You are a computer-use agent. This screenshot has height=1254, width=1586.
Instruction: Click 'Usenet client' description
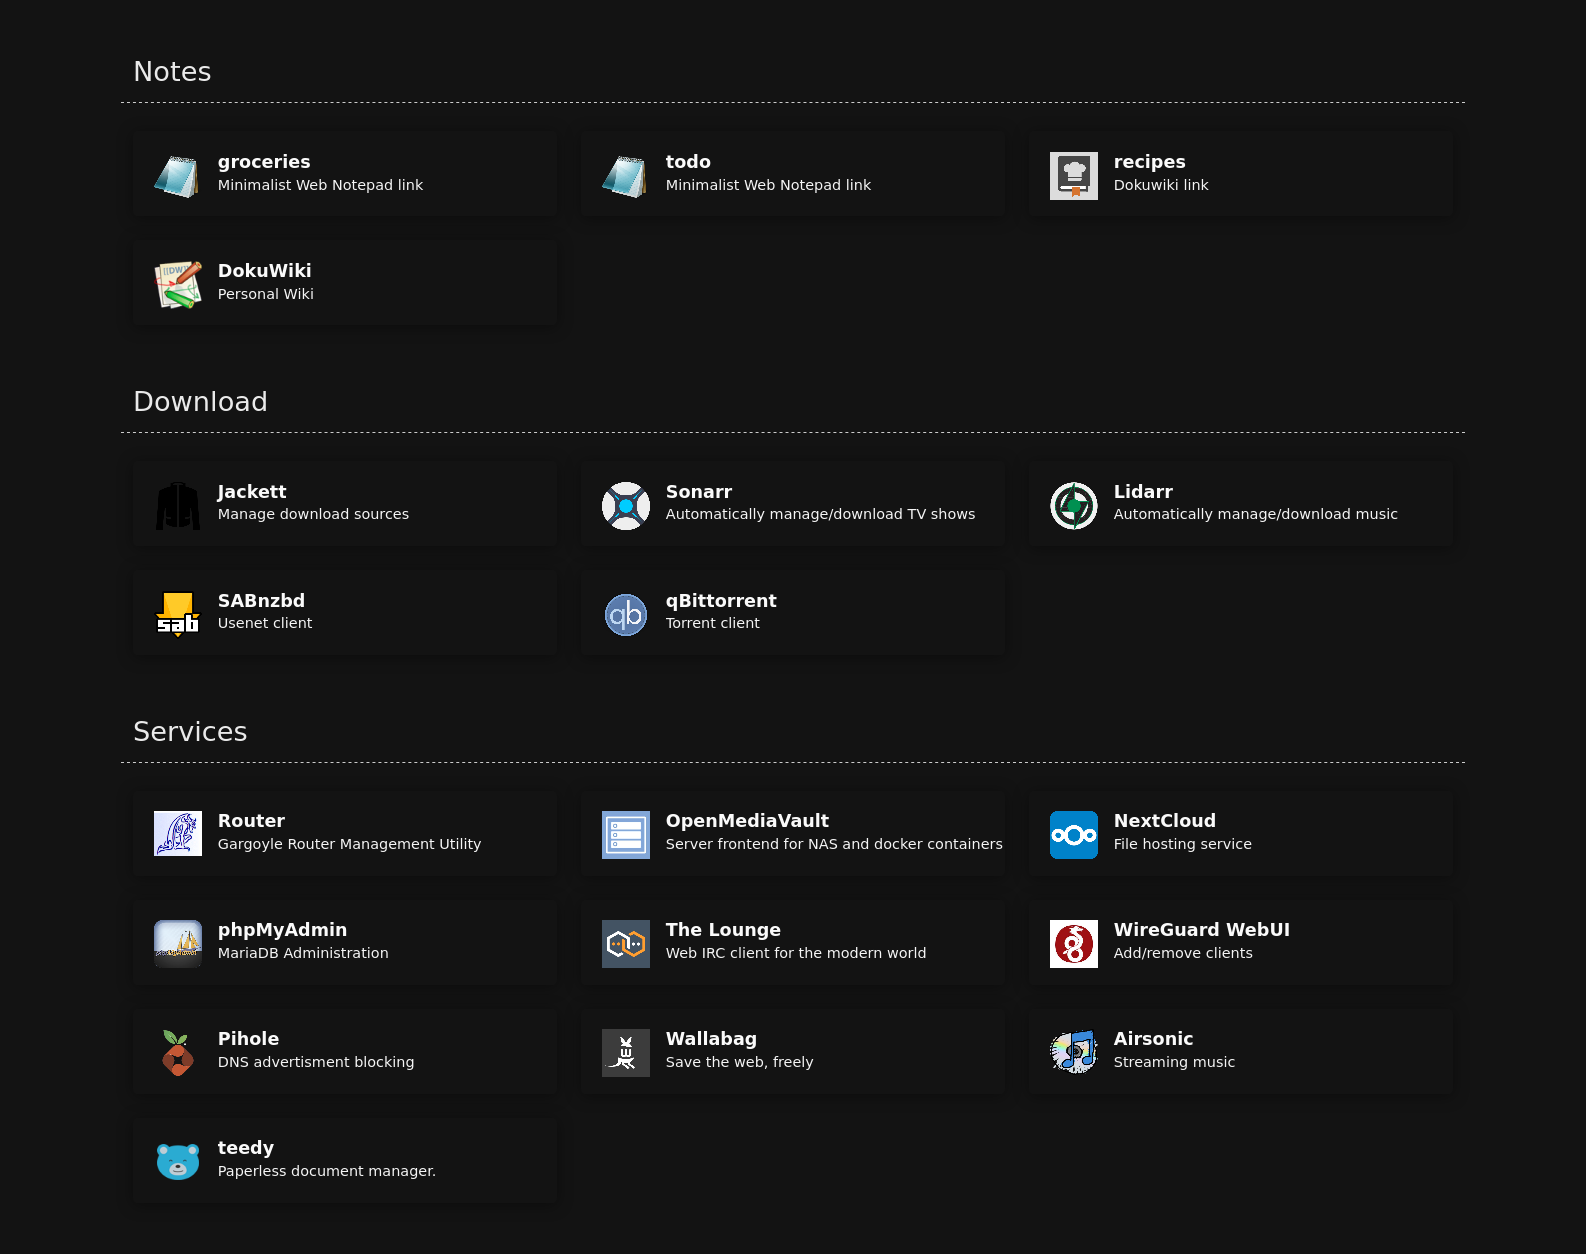[265, 623]
